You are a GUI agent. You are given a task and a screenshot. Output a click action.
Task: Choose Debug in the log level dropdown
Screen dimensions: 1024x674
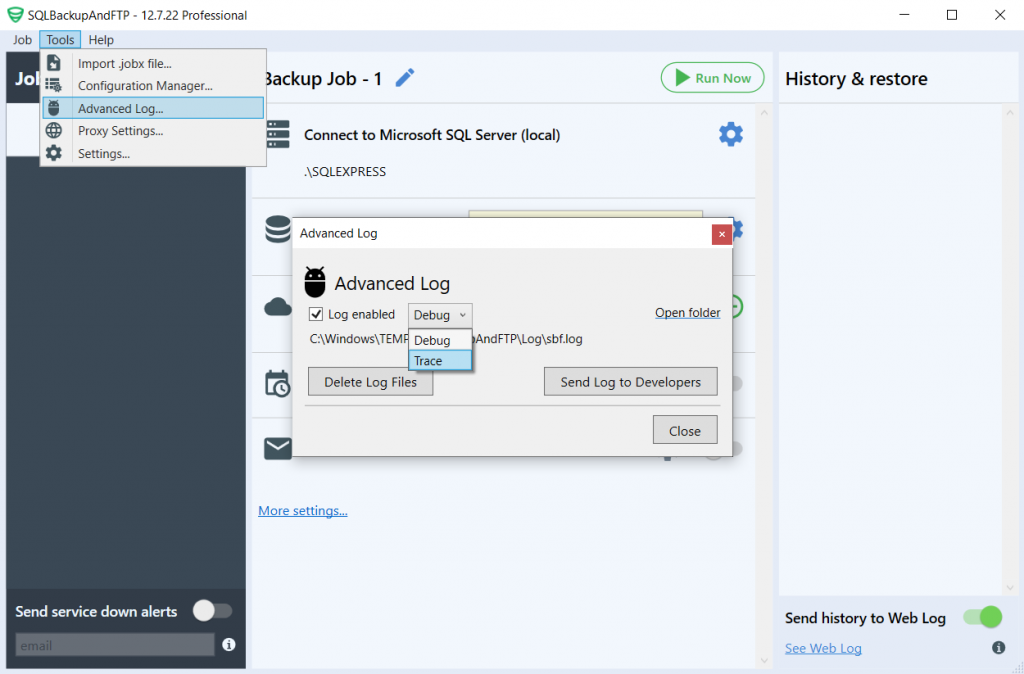431,340
